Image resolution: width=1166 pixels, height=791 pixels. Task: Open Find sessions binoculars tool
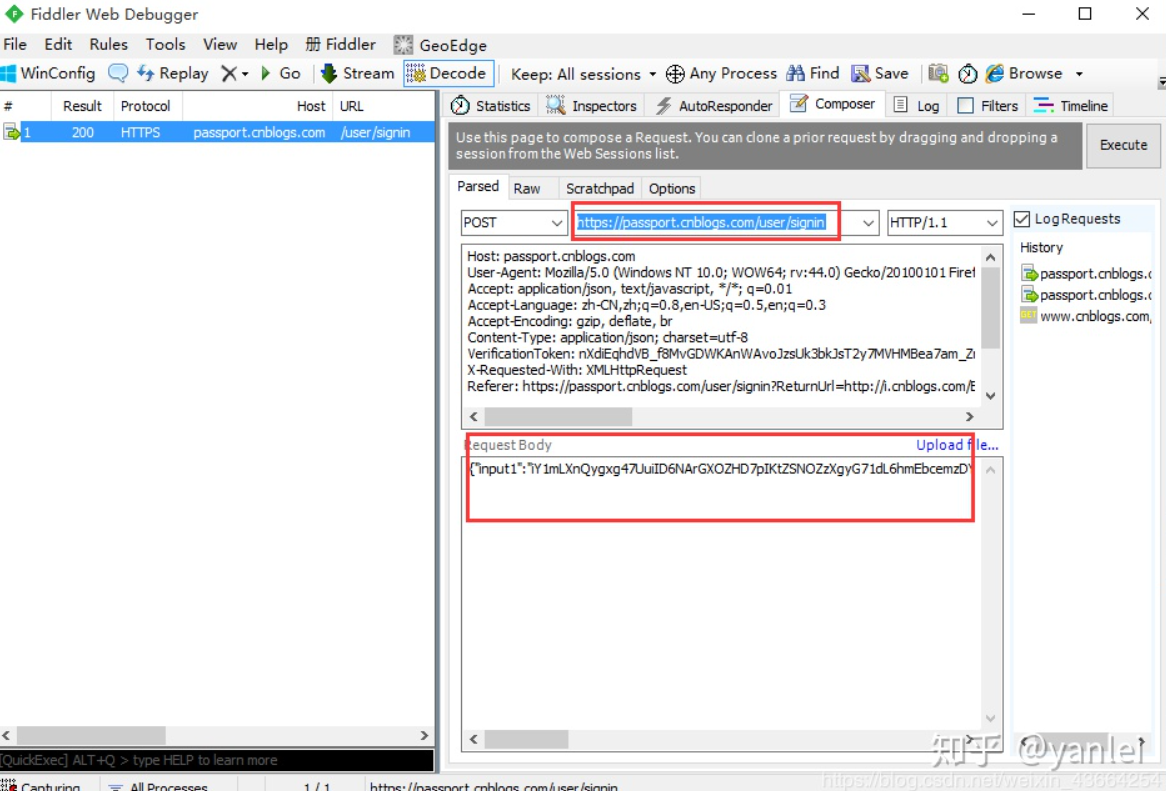[813, 74]
